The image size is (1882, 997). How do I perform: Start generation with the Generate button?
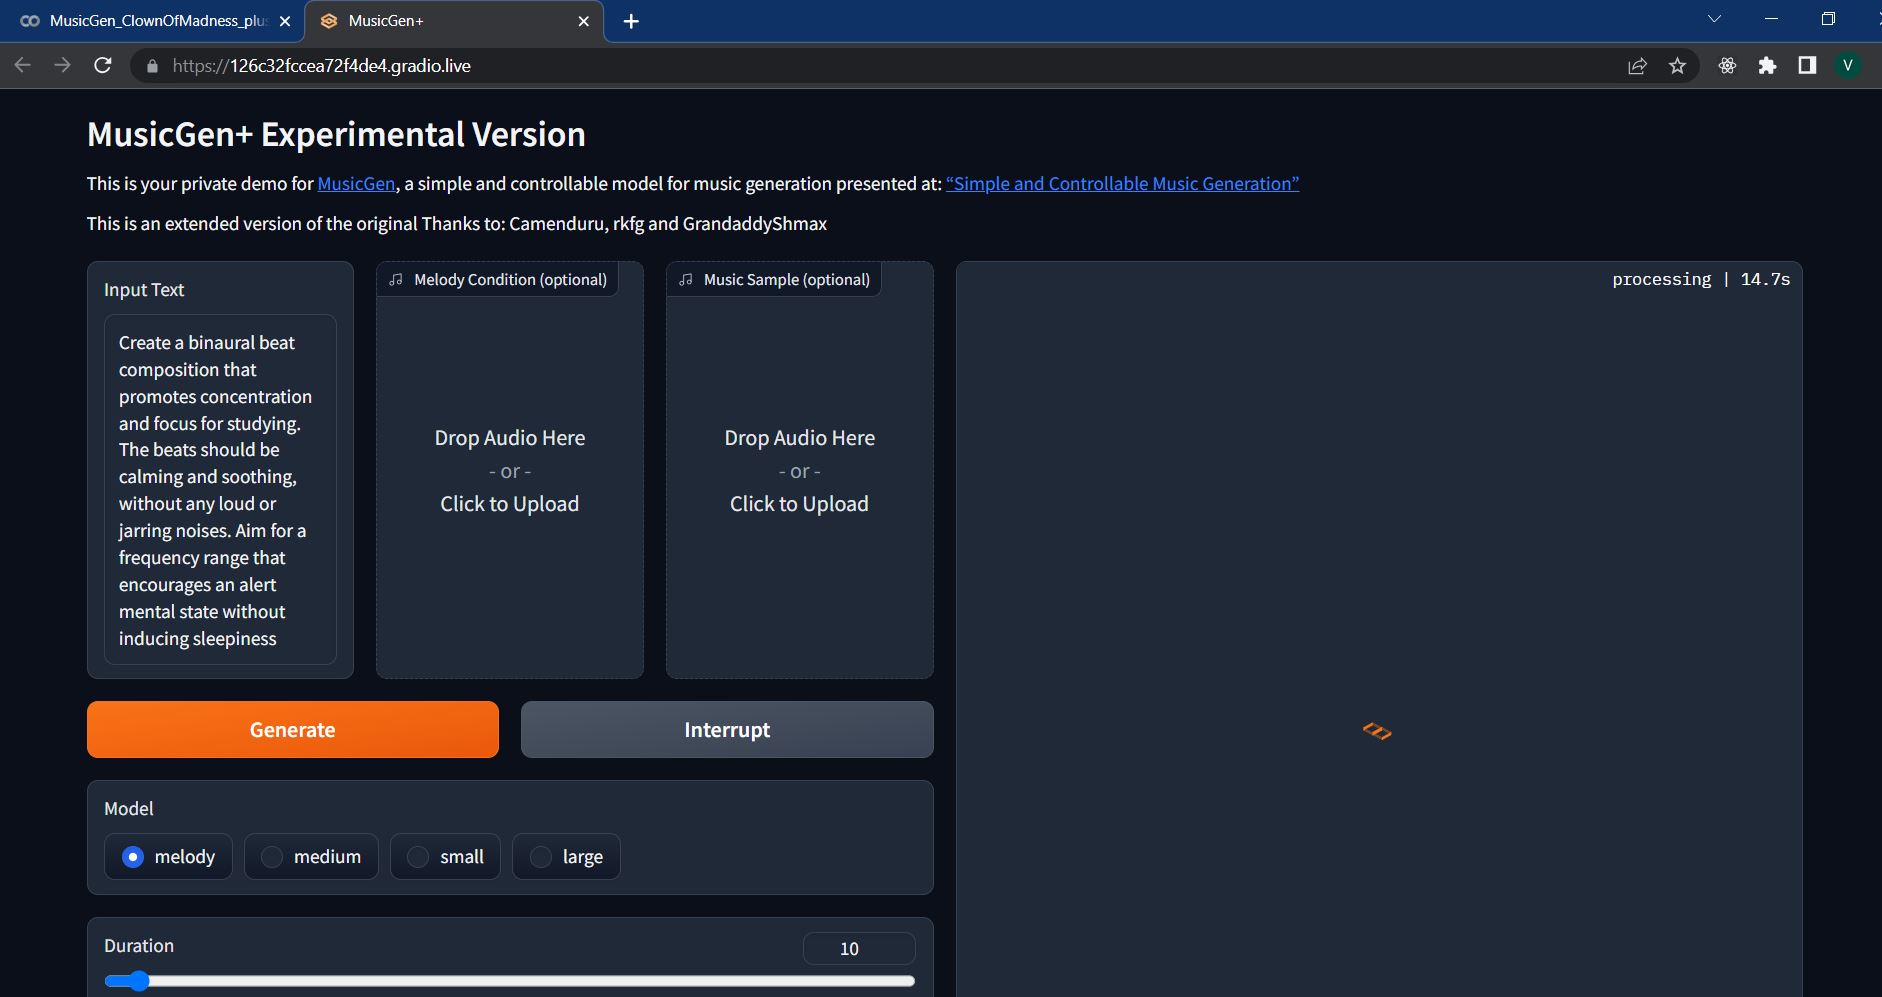click(x=293, y=729)
